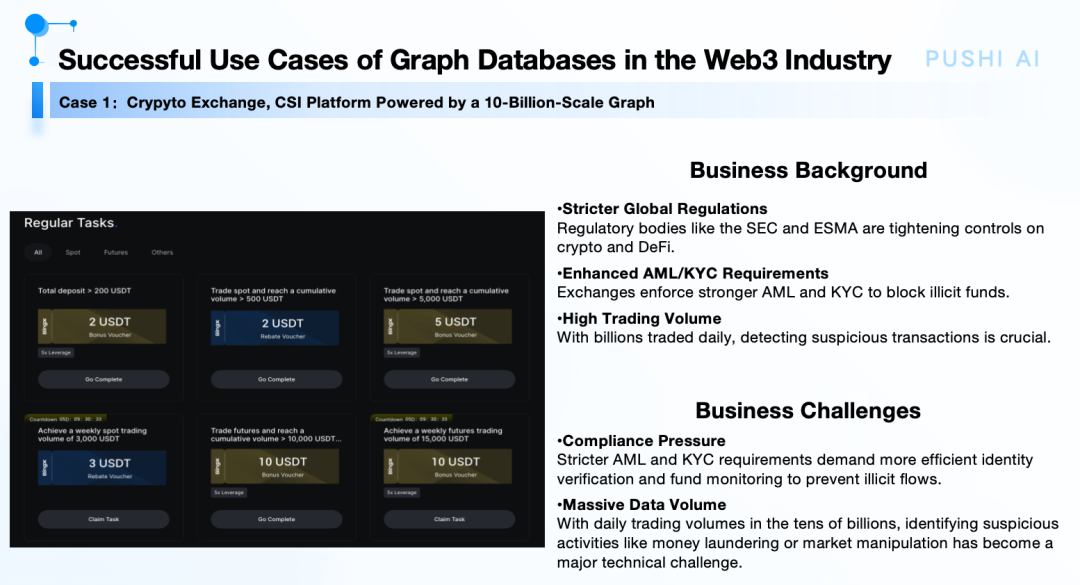
Task: Select the 5 USDT Bonus Voucher card
Action: click(448, 327)
